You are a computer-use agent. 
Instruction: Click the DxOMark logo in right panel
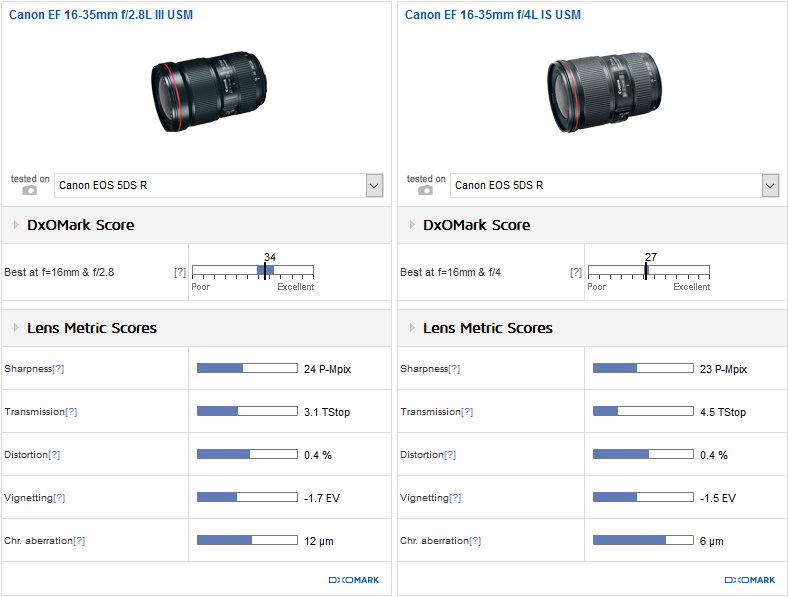[x=749, y=580]
